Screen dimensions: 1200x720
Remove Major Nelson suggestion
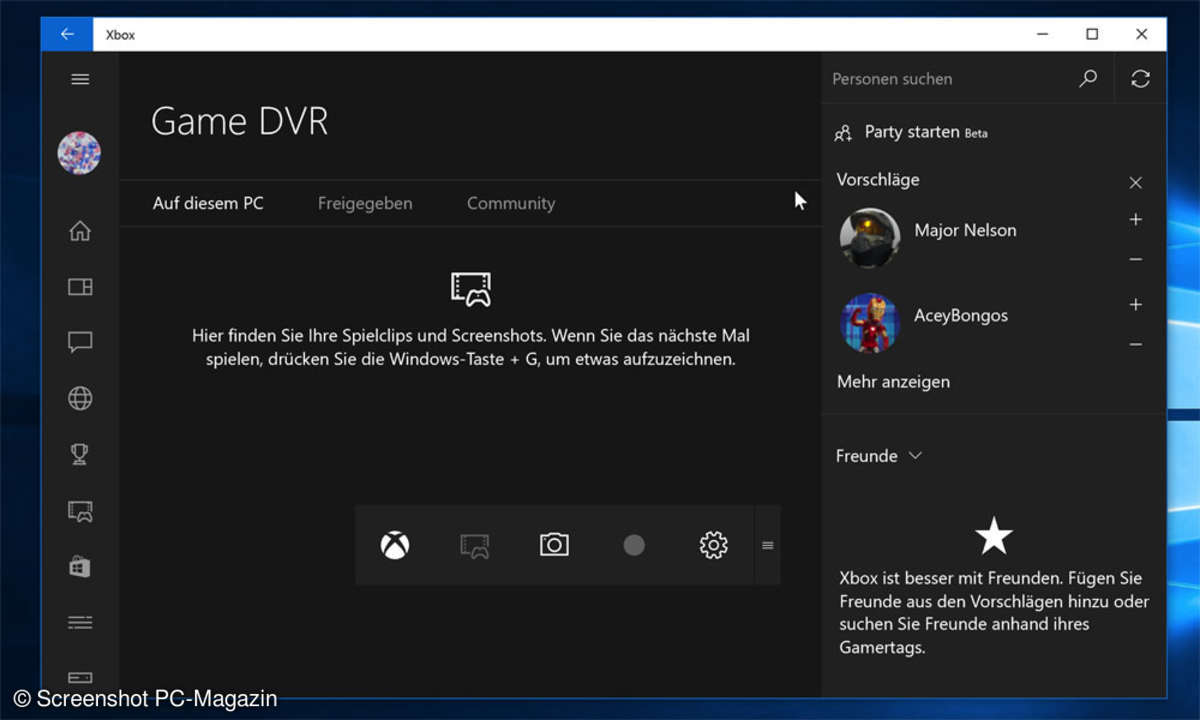pos(1135,259)
